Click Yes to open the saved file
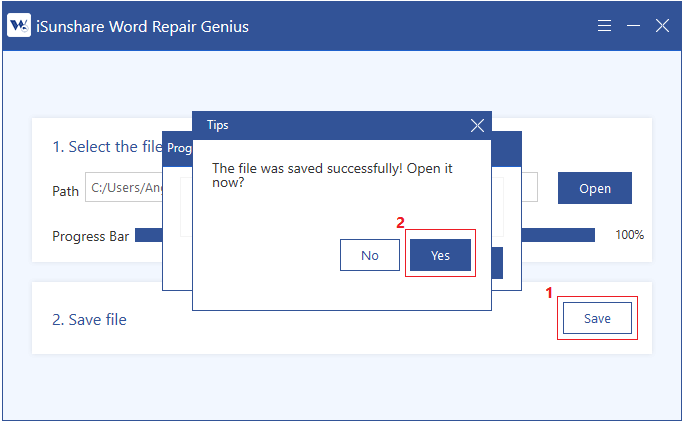This screenshot has width=685, height=423. pos(440,255)
